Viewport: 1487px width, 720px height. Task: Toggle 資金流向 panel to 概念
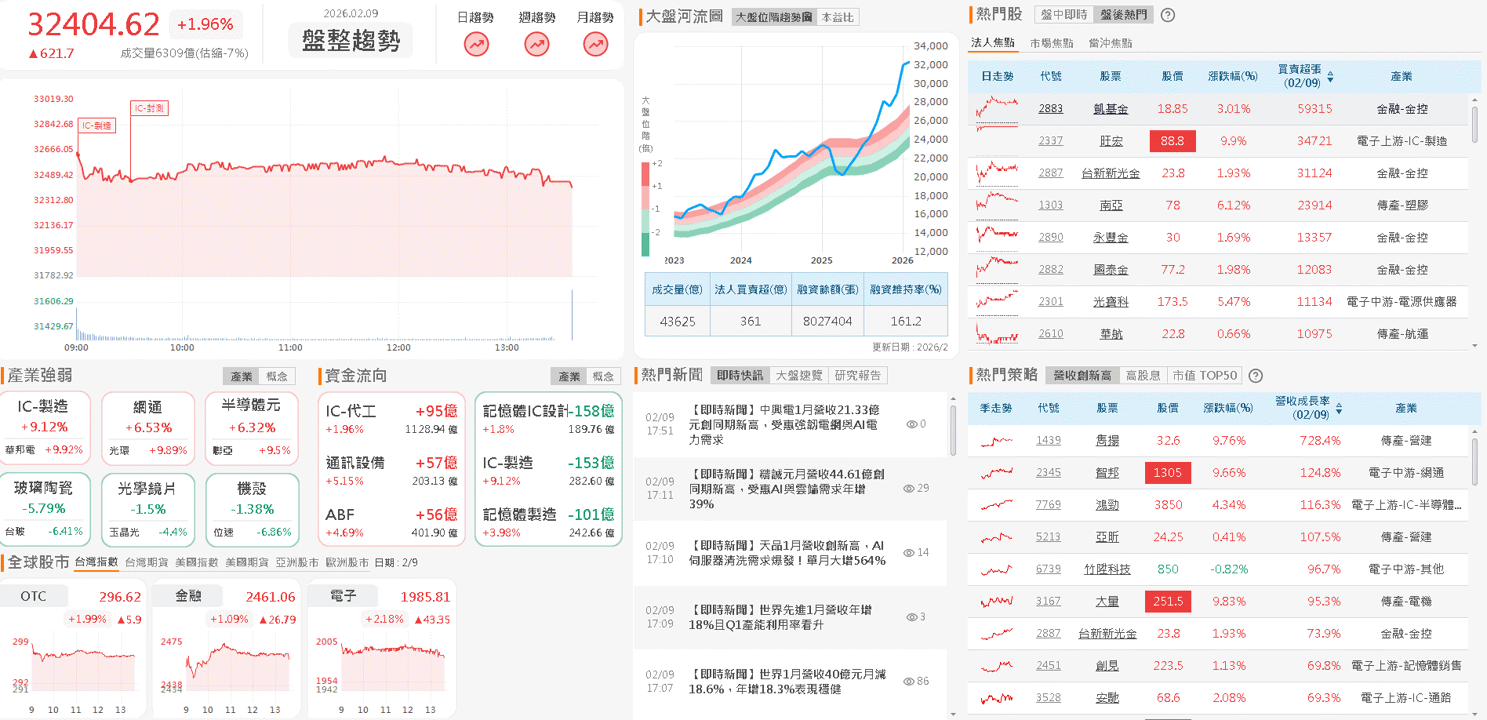(x=603, y=376)
